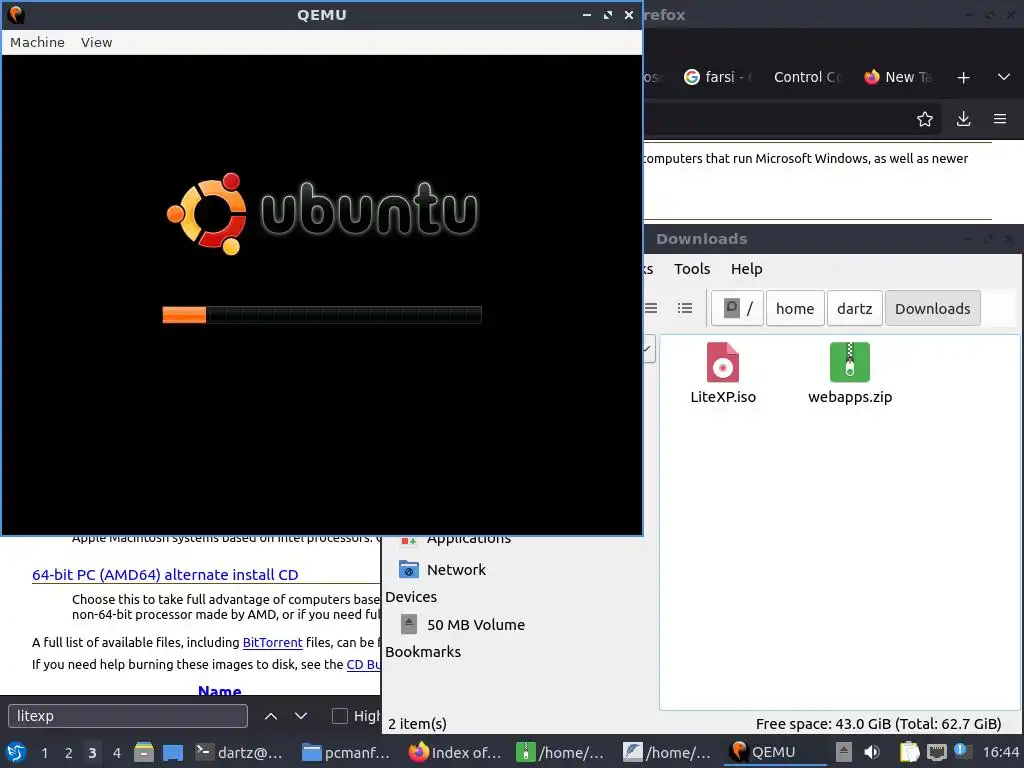Screen dimensions: 1024x768
Task: Switch to the farsi Google tab in Firefox
Action: click(x=718, y=77)
